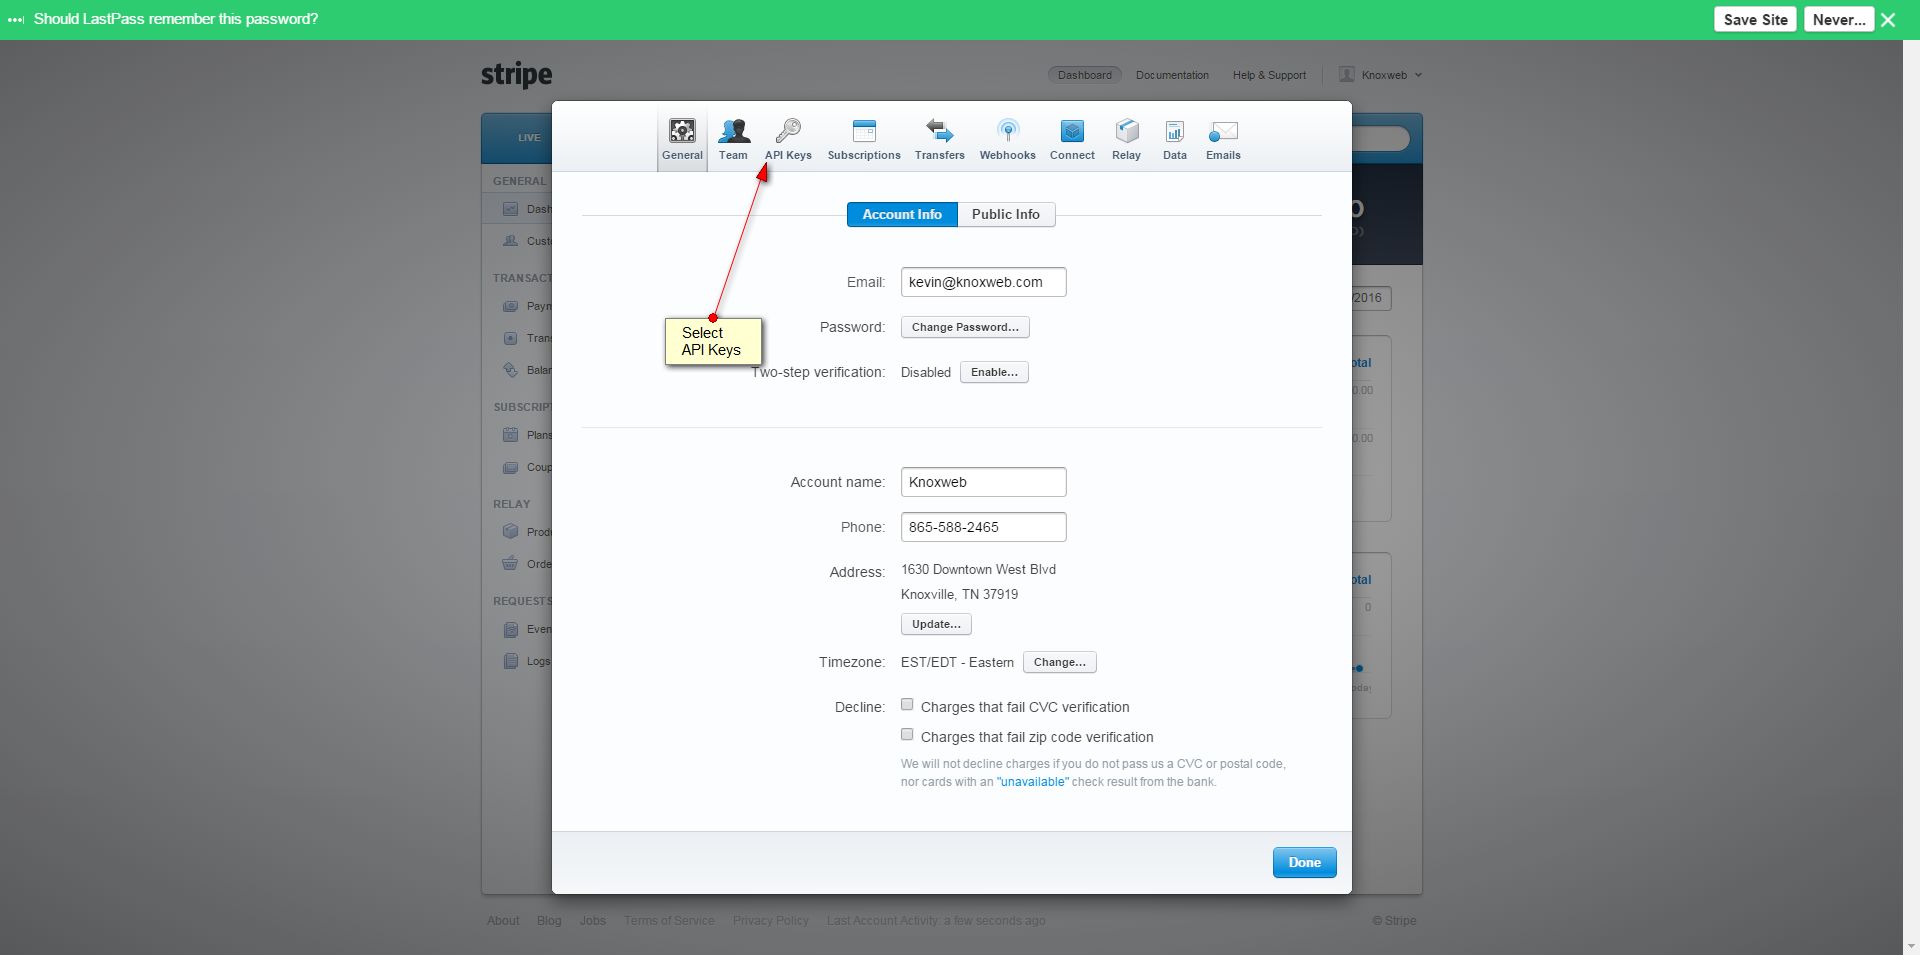Open the Emails envelope icon
The image size is (1920, 955).
[x=1223, y=132]
